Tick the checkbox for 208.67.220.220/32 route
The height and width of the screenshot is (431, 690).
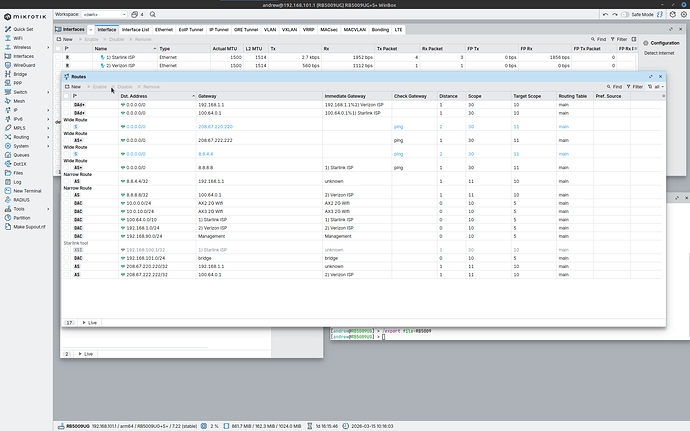click(66, 266)
